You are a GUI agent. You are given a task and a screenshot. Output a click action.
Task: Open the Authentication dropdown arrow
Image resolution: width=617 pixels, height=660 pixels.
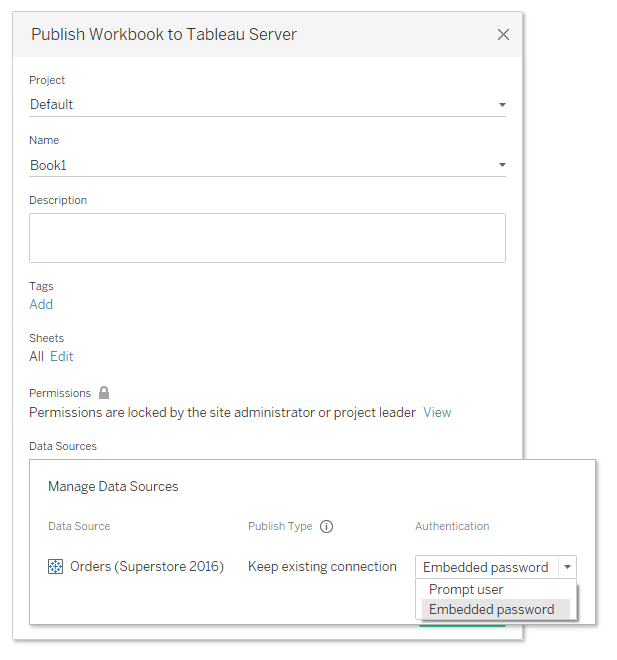(567, 567)
